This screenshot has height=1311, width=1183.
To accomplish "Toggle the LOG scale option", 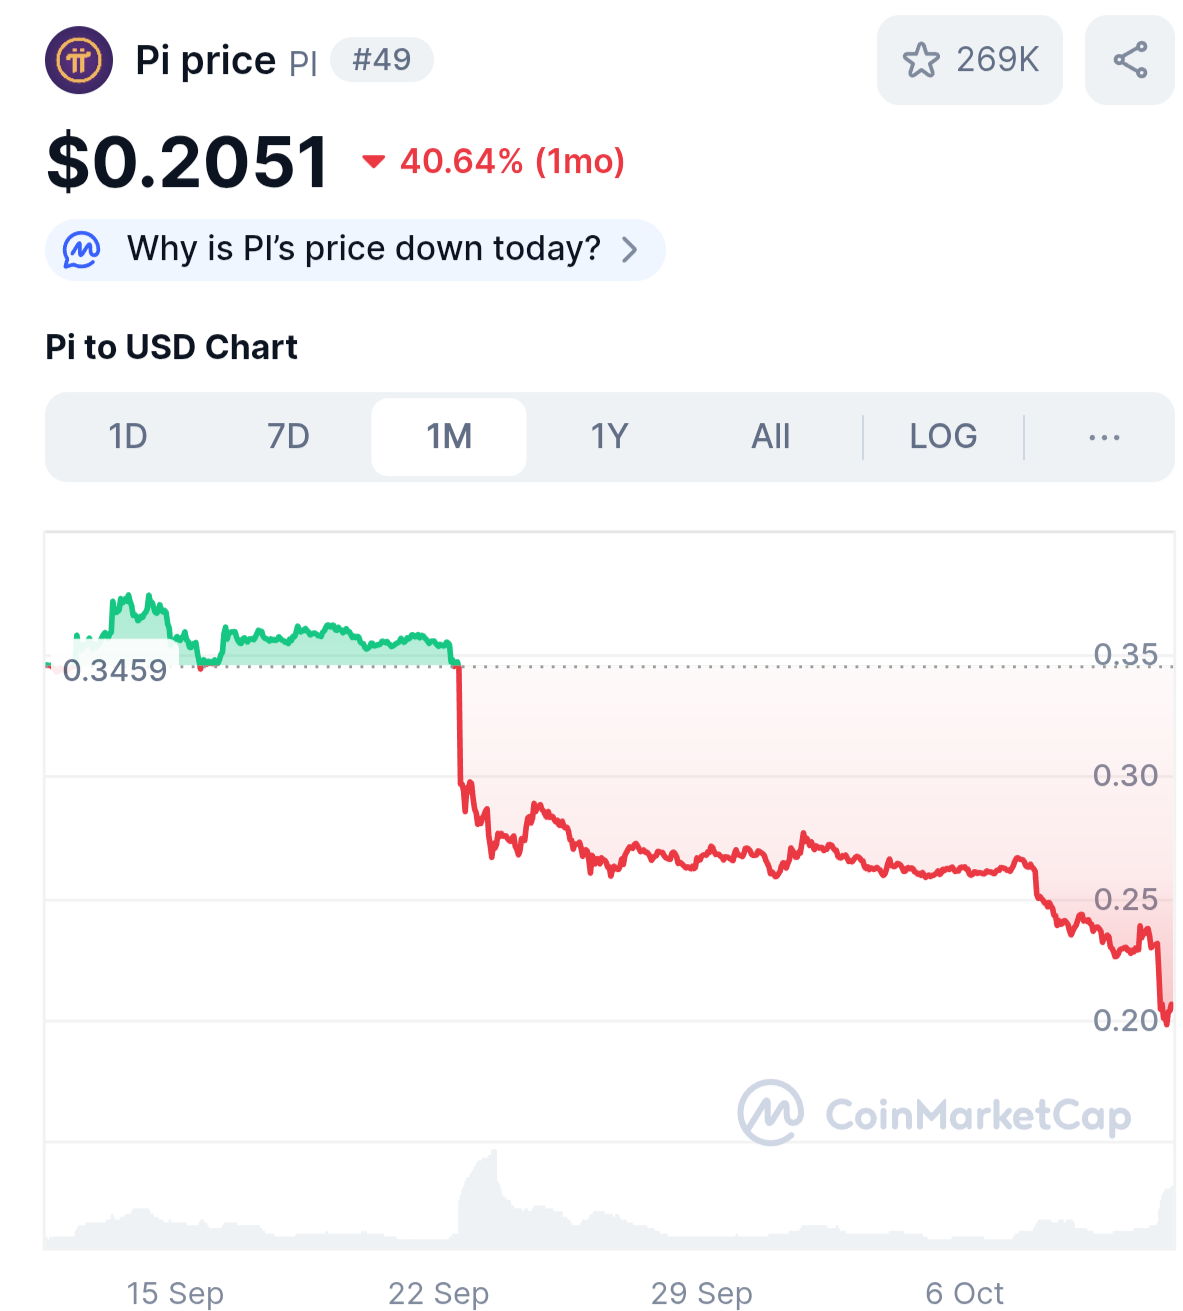I will [943, 437].
